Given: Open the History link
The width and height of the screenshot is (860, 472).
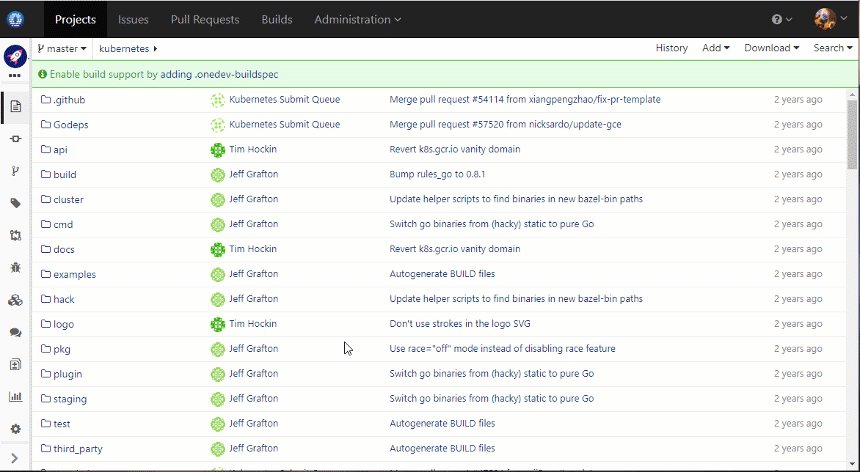Looking at the screenshot, I should pos(671,48).
